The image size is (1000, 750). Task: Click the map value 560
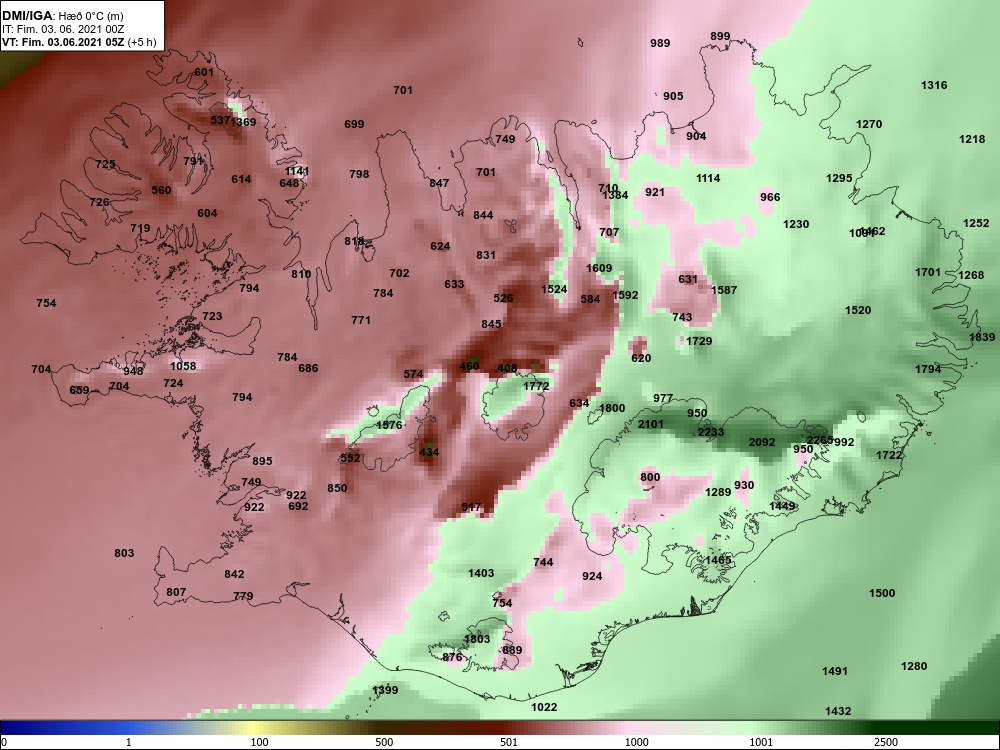(161, 191)
